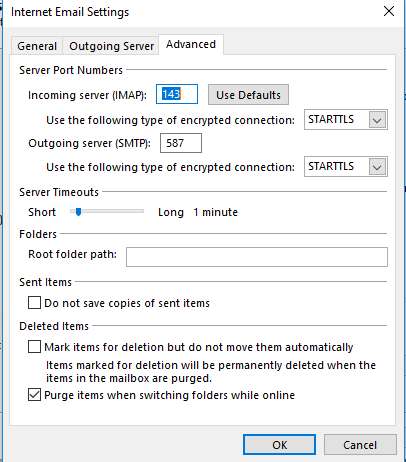Click the Cancel button

(x=360, y=445)
